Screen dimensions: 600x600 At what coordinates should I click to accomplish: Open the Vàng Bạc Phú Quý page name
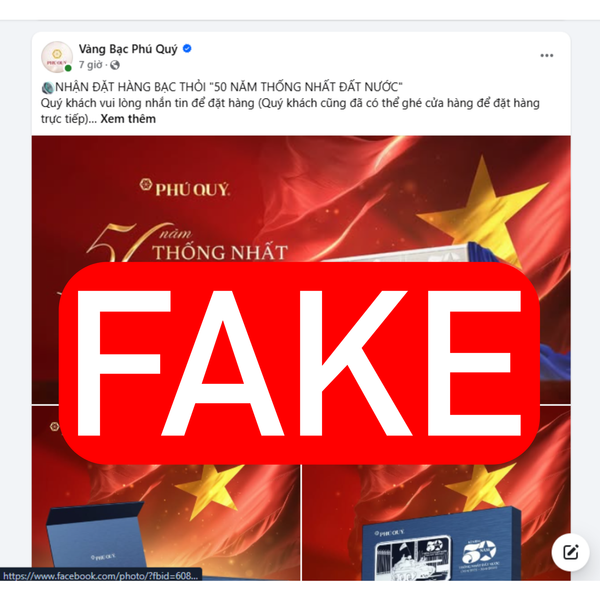click(128, 49)
